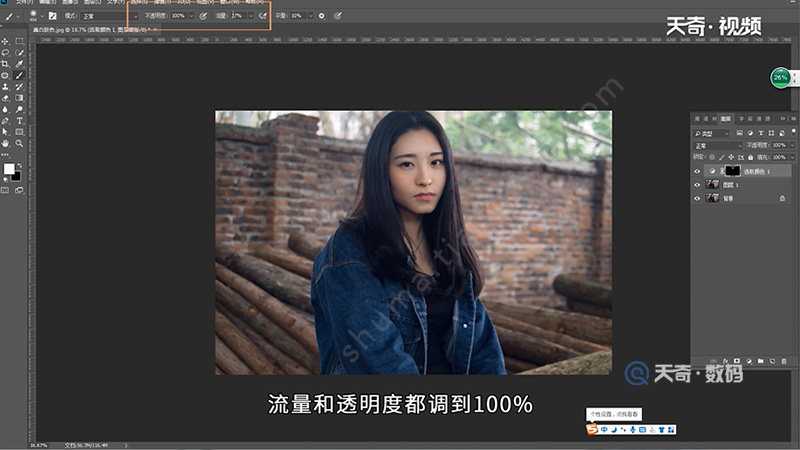Click the foreground color swatch
This screenshot has height=450, width=800.
coord(9,169)
